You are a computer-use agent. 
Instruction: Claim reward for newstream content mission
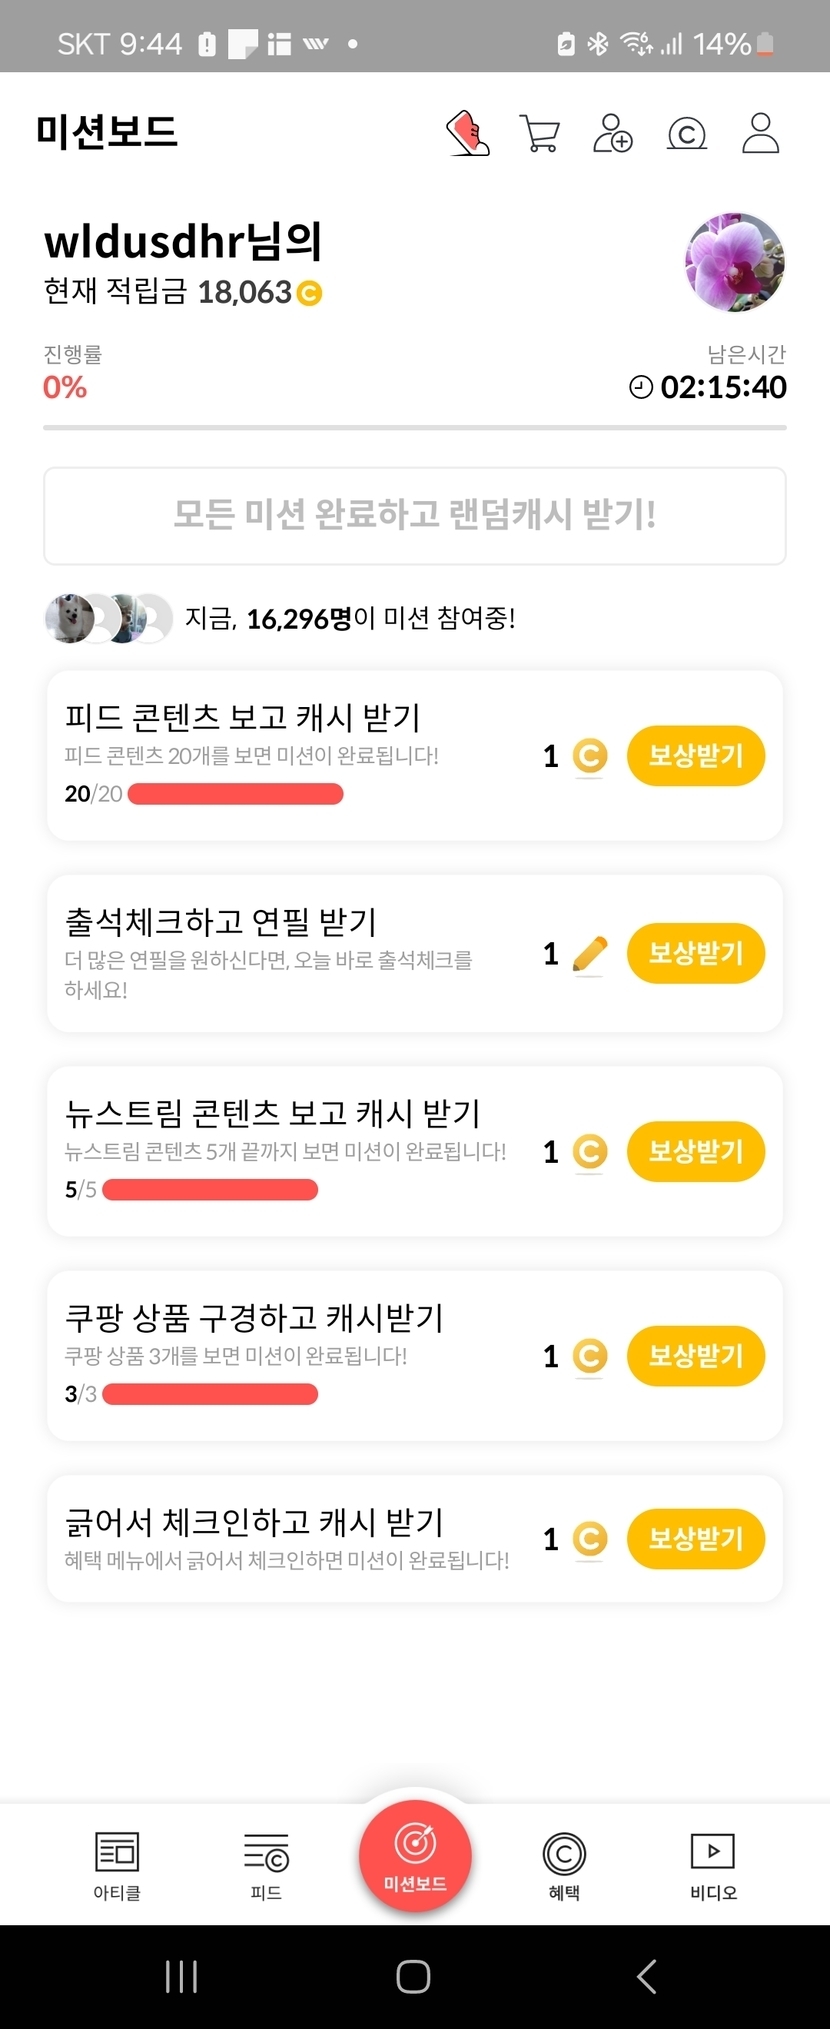(x=695, y=1151)
